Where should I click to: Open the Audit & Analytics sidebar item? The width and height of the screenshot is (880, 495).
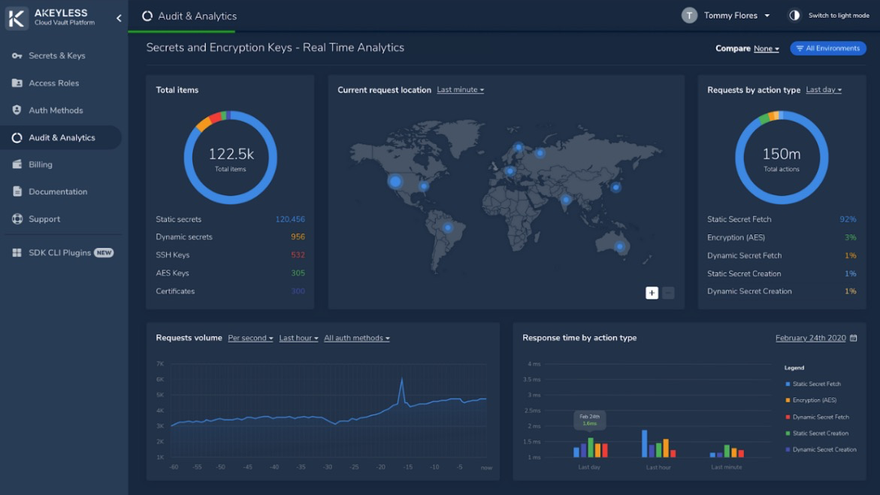[61, 138]
